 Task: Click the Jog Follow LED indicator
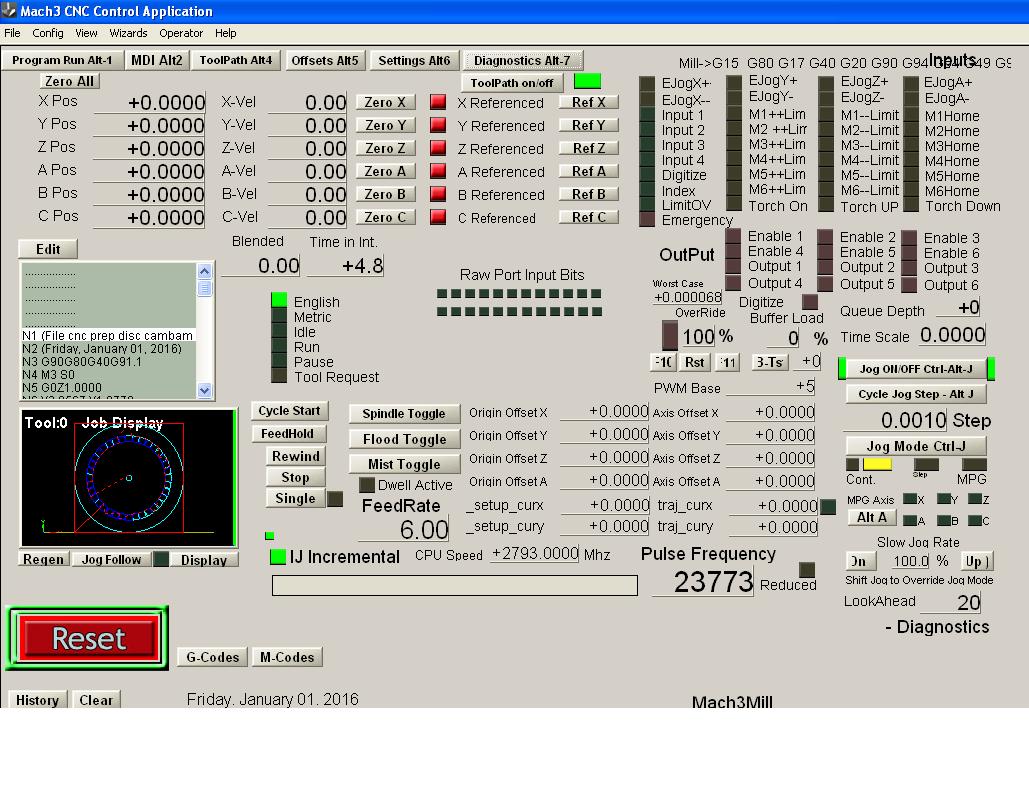pyautogui.click(x=161, y=559)
